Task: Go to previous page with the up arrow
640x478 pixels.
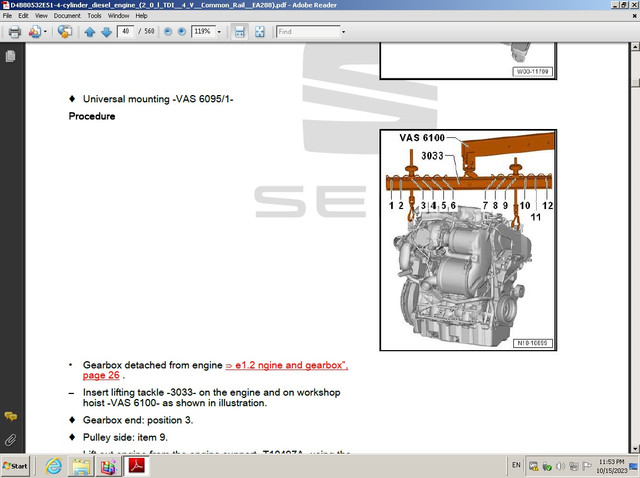Action: pos(90,32)
